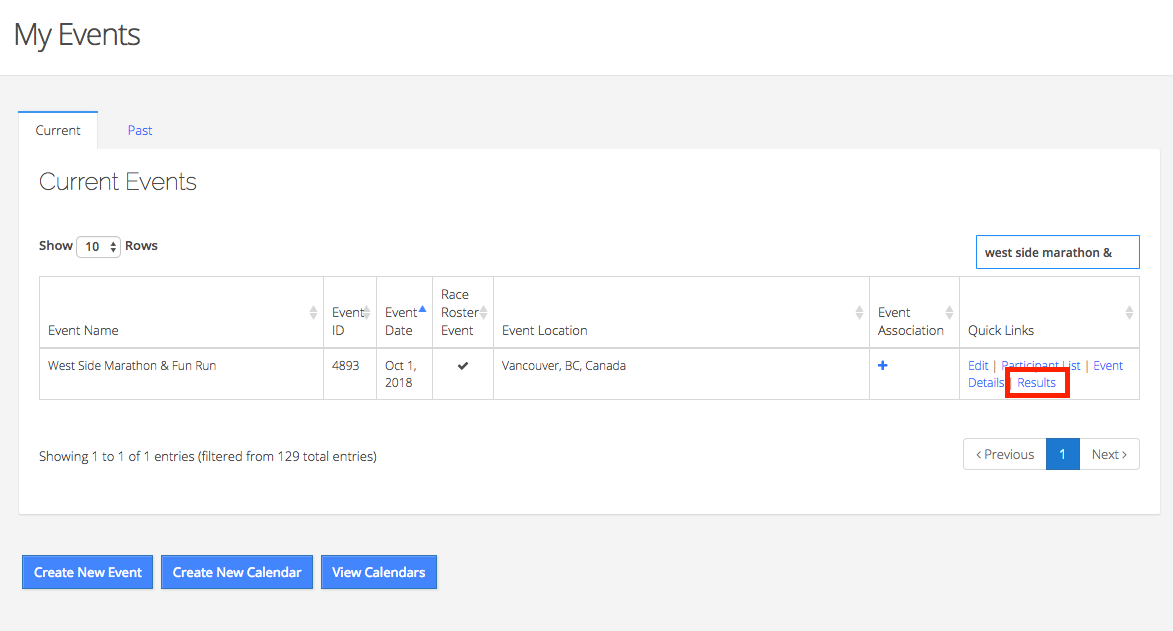Click the West Side Marathon & Fun Run name

(132, 365)
